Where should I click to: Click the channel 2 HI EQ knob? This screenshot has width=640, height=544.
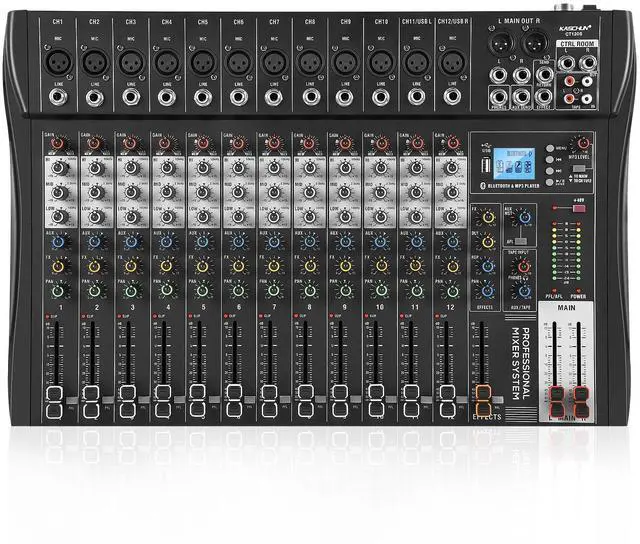pyautogui.click(x=95, y=168)
